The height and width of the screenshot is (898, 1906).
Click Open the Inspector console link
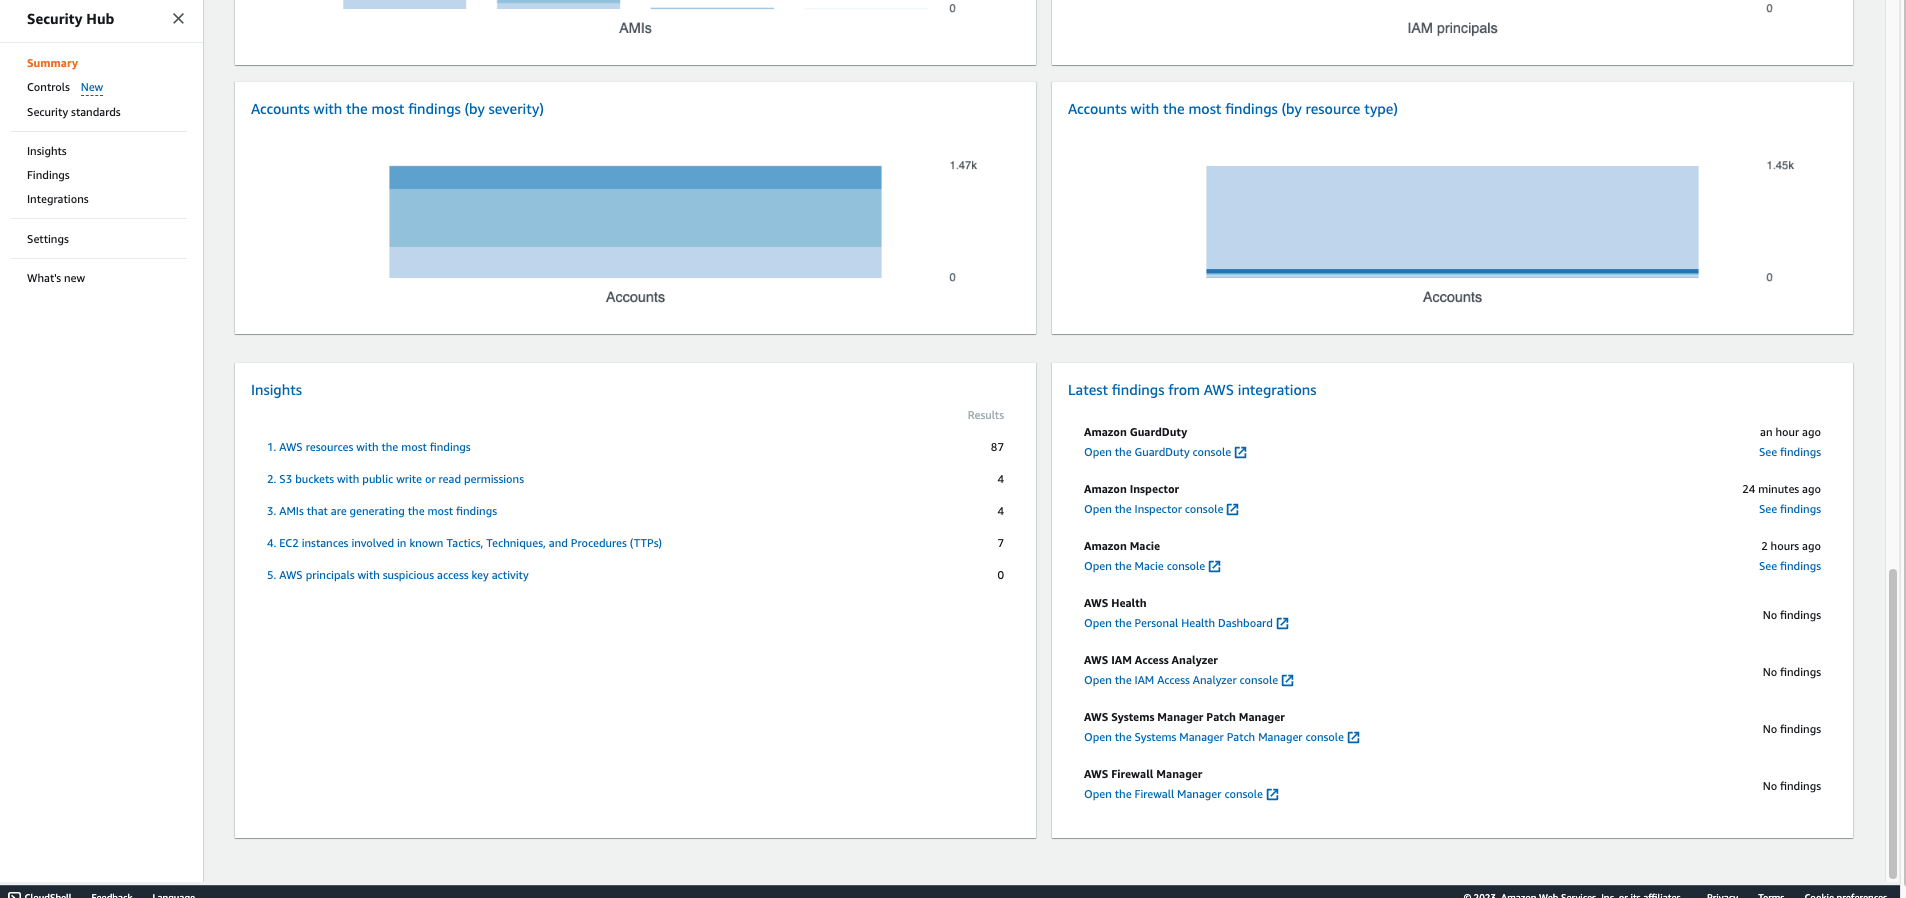(1154, 509)
